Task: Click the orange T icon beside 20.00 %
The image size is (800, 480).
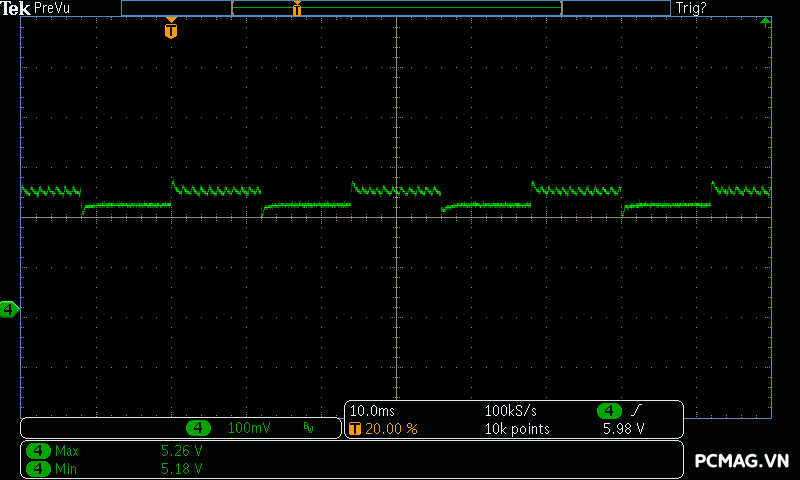Action: 355,428
